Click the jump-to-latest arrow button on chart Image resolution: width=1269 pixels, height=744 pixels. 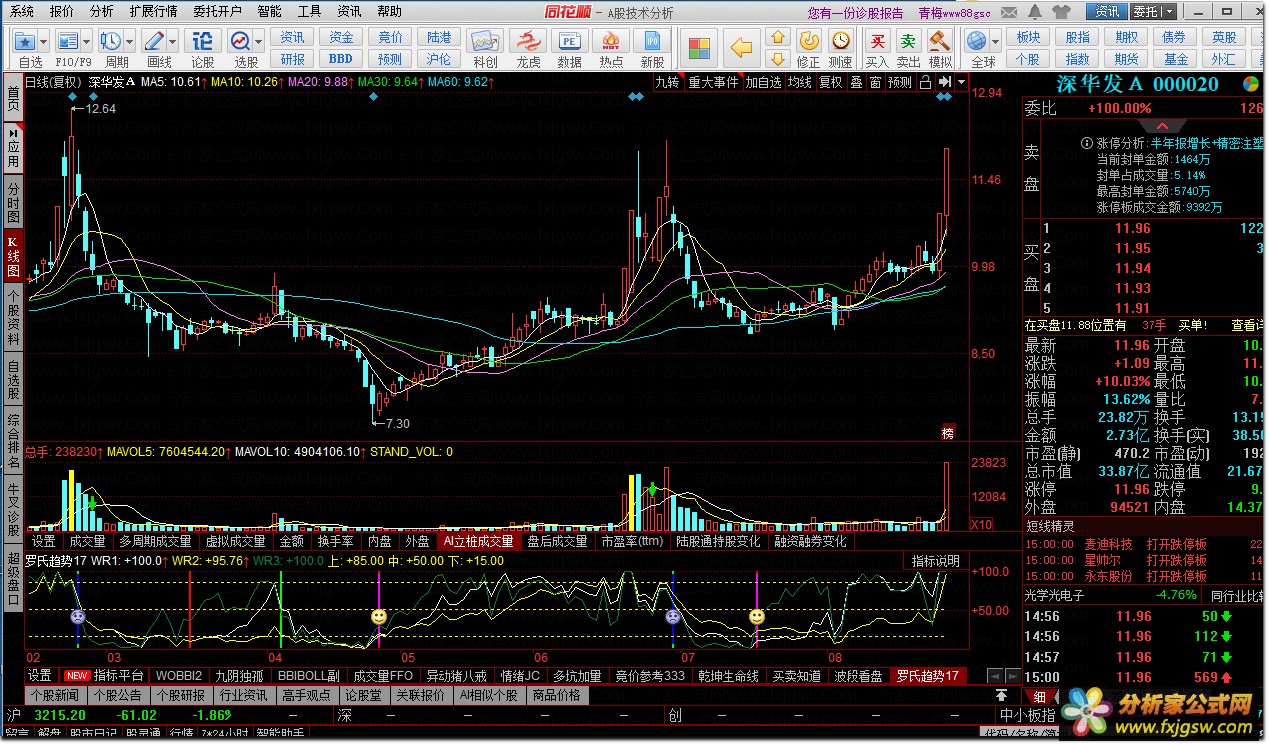pyautogui.click(x=944, y=82)
